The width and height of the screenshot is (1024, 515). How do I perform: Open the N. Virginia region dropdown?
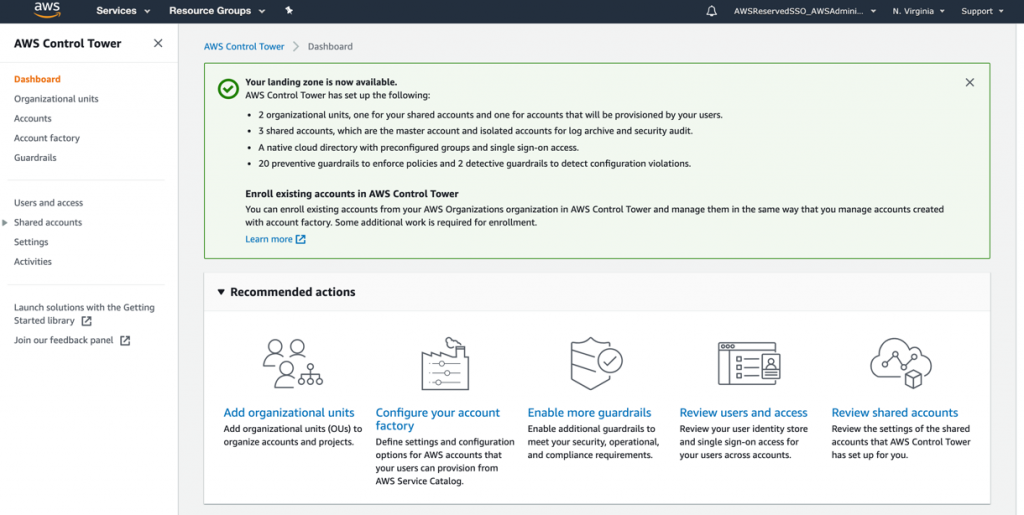(918, 11)
